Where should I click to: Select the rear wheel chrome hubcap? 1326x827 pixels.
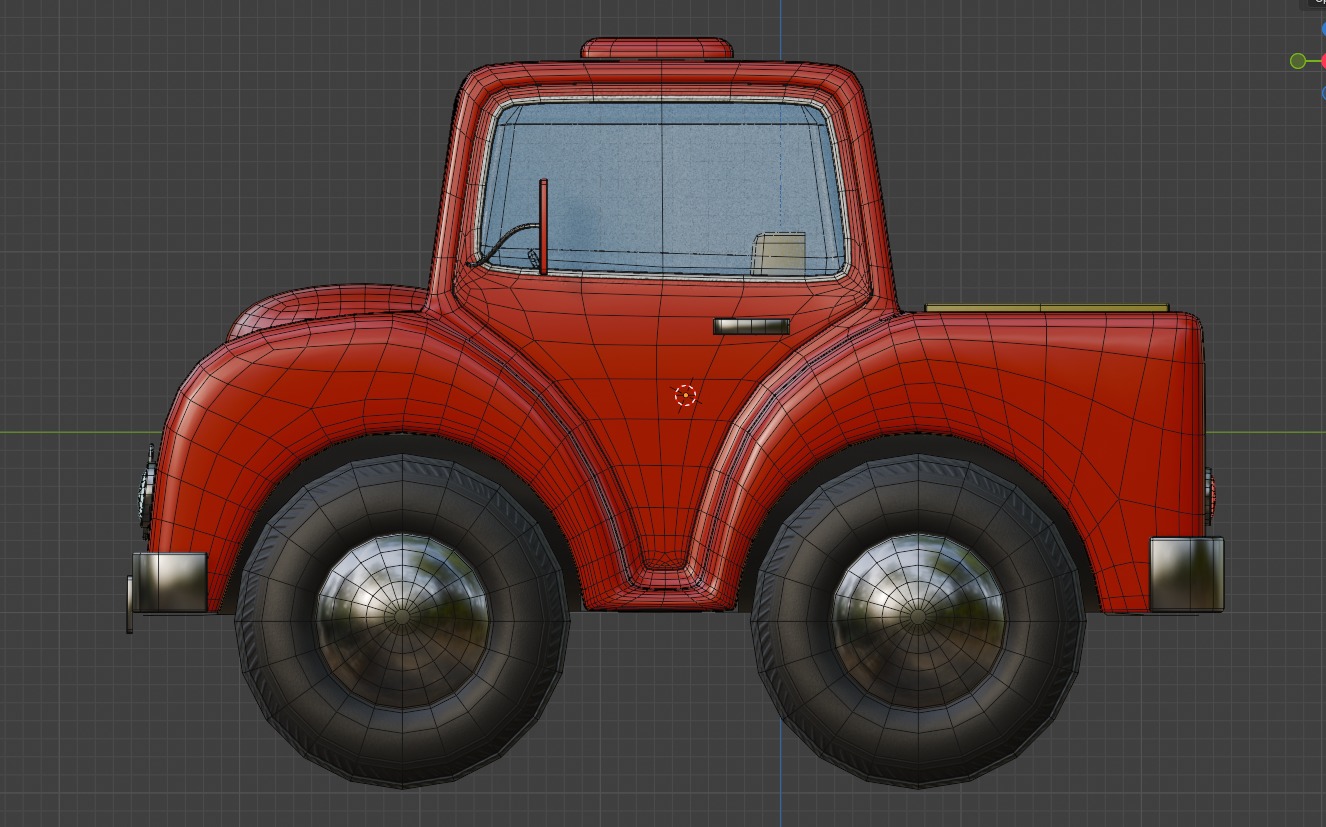[x=918, y=617]
